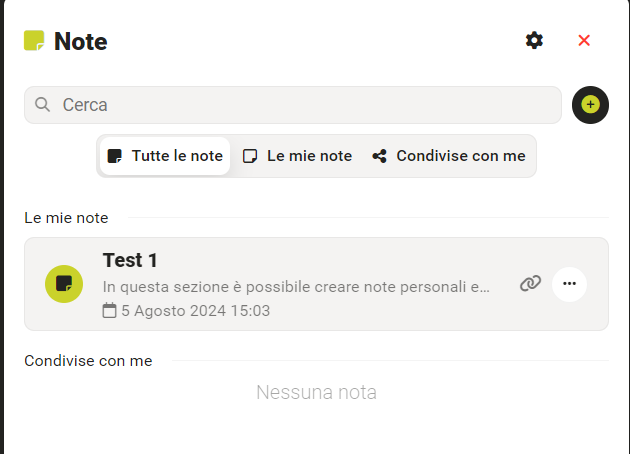Image resolution: width=630 pixels, height=454 pixels.
Task: Click the Nessuna nota placeholder text
Action: click(x=316, y=392)
